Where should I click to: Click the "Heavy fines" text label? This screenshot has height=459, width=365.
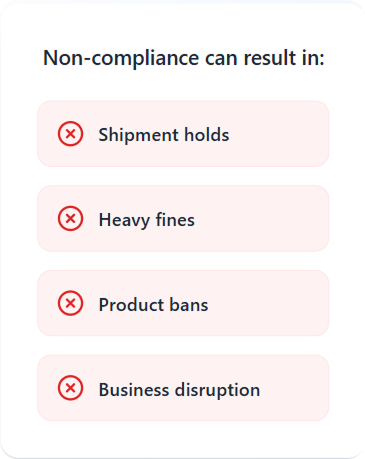147,220
